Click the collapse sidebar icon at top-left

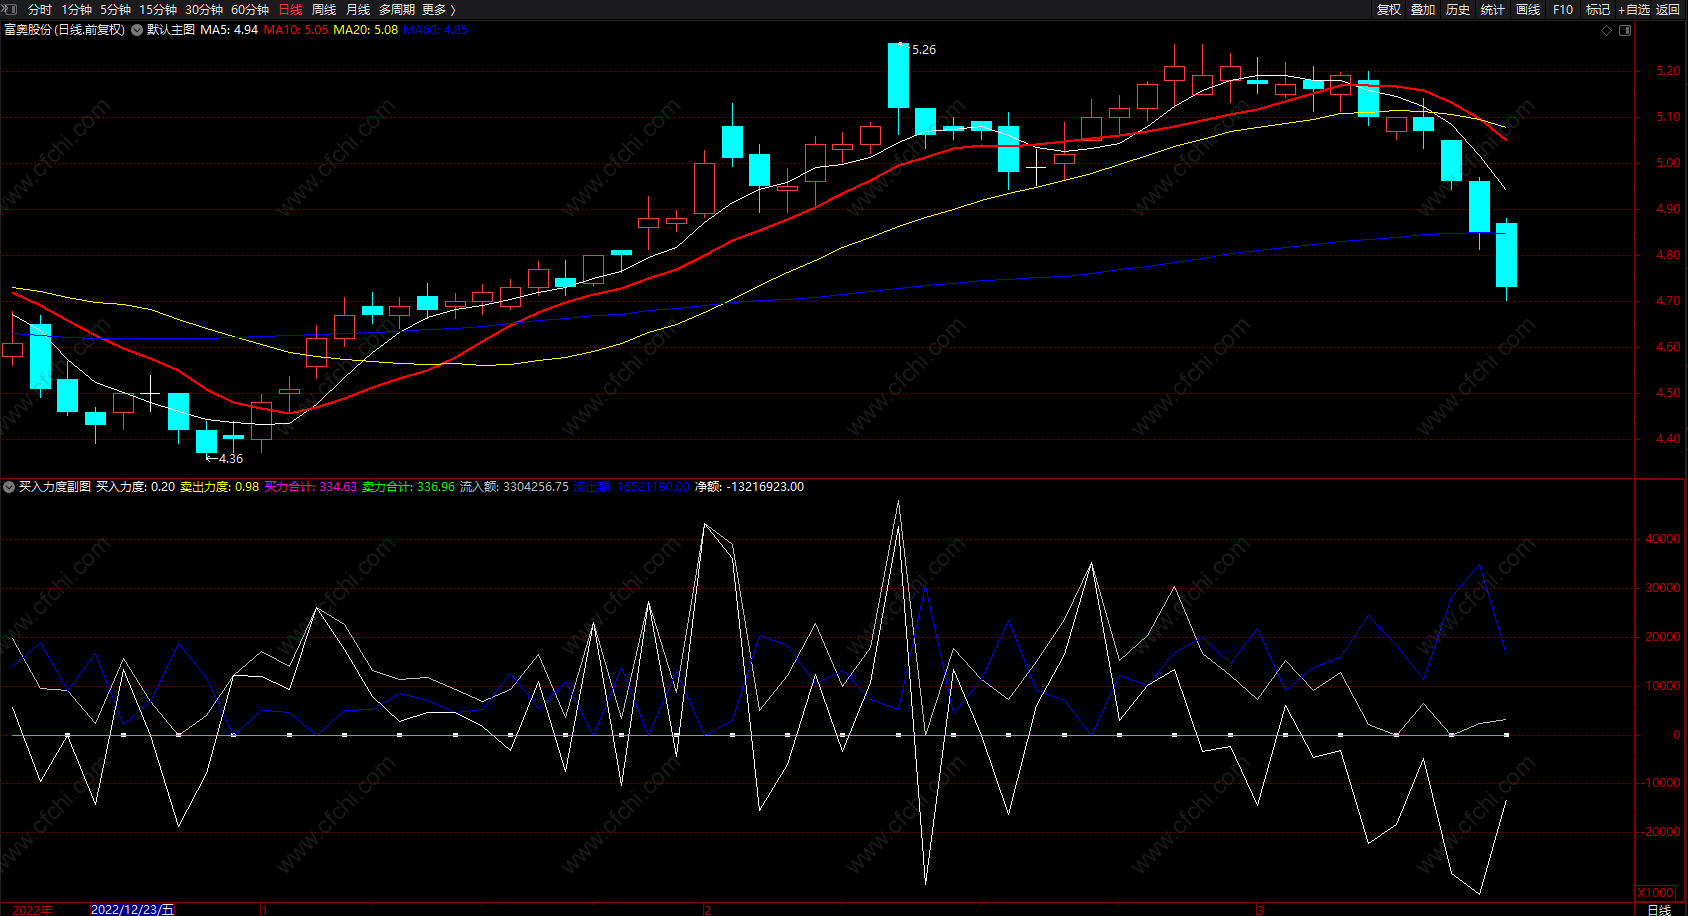click(x=10, y=9)
